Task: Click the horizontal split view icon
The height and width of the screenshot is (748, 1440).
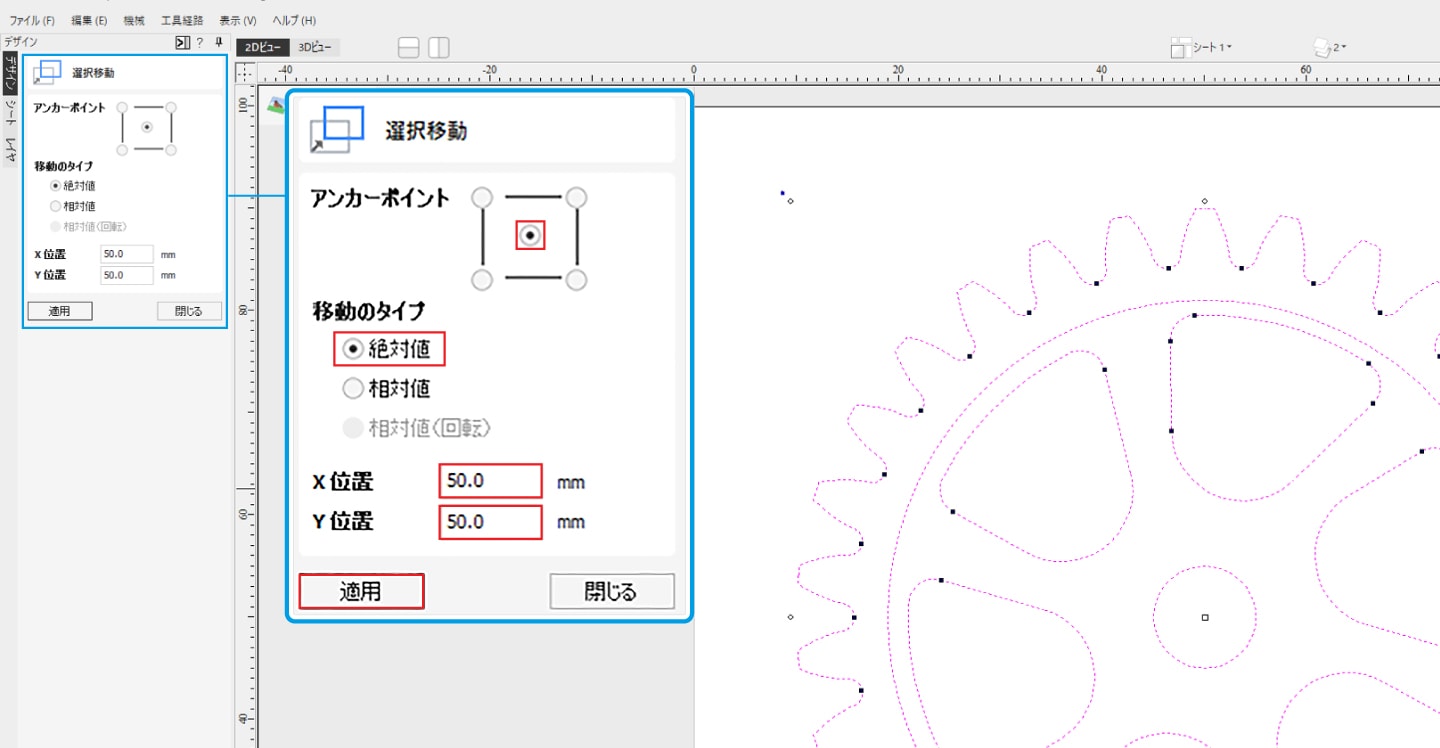Action: 408,48
